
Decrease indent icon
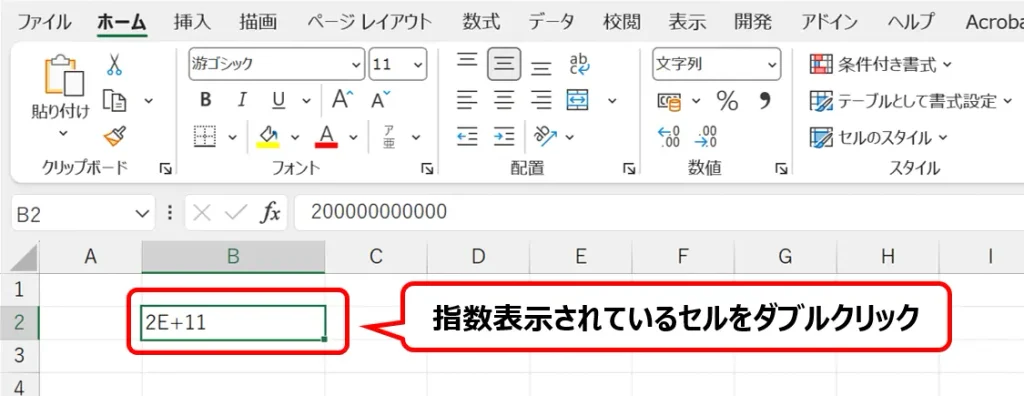(467, 136)
